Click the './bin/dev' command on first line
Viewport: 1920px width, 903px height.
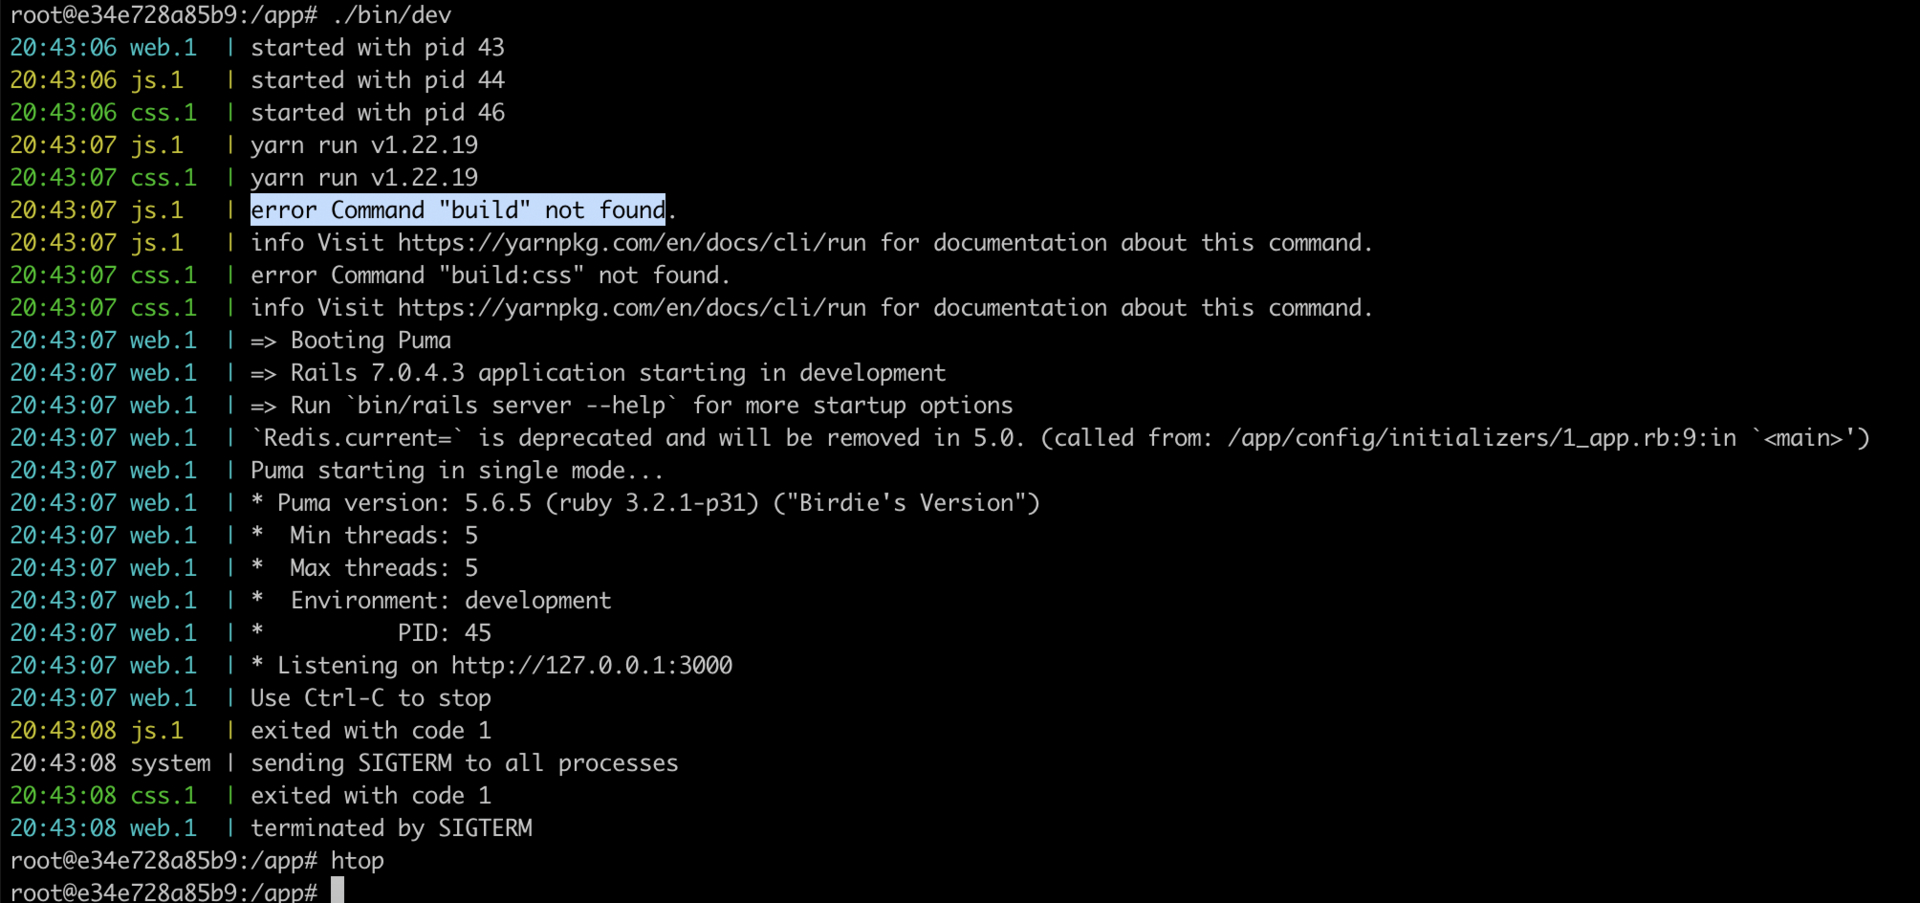pos(391,15)
